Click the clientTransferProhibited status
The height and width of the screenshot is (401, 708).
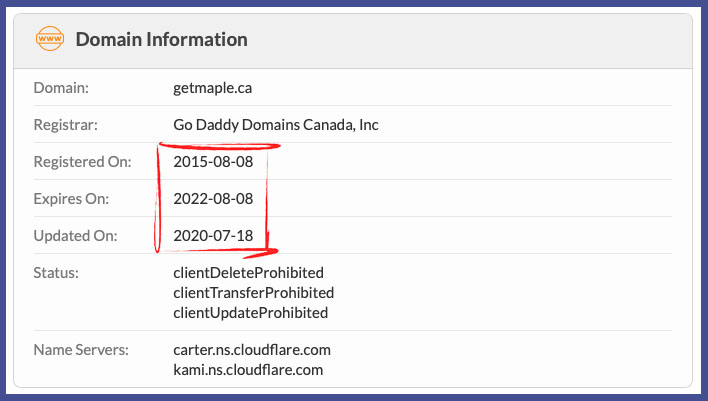(x=253, y=293)
